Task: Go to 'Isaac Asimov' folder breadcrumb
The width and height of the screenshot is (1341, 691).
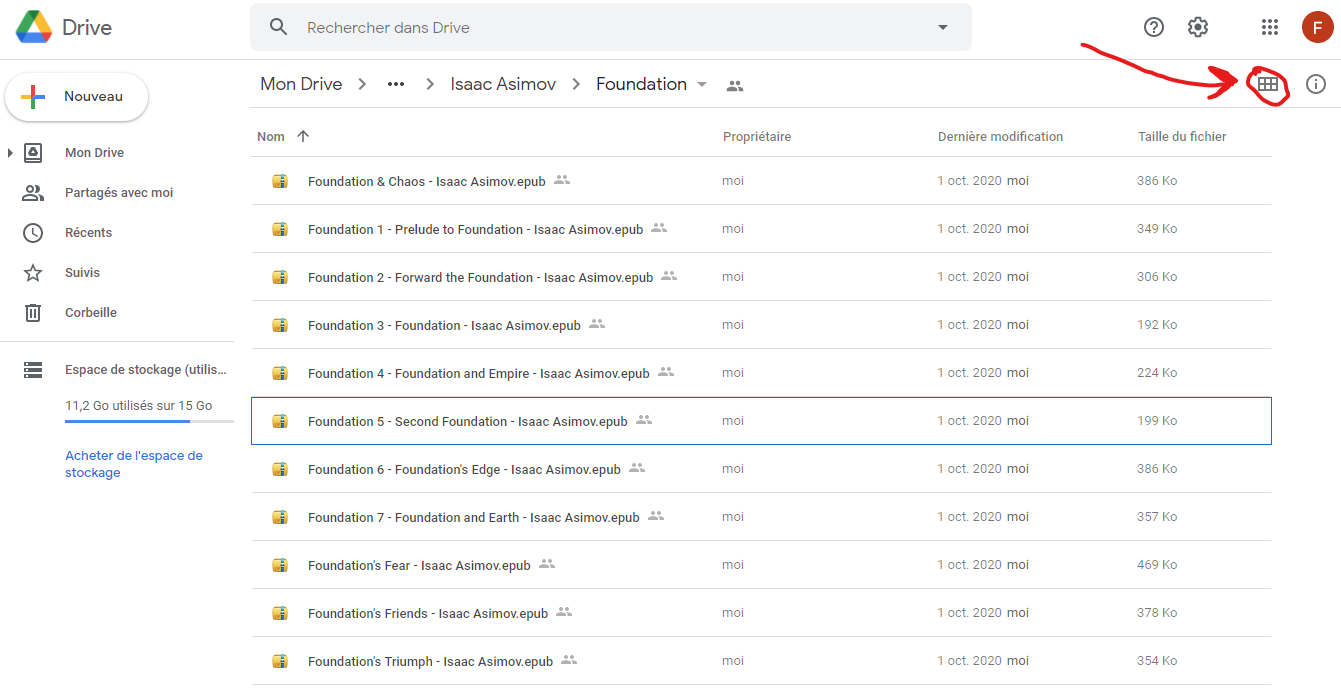Action: (503, 84)
